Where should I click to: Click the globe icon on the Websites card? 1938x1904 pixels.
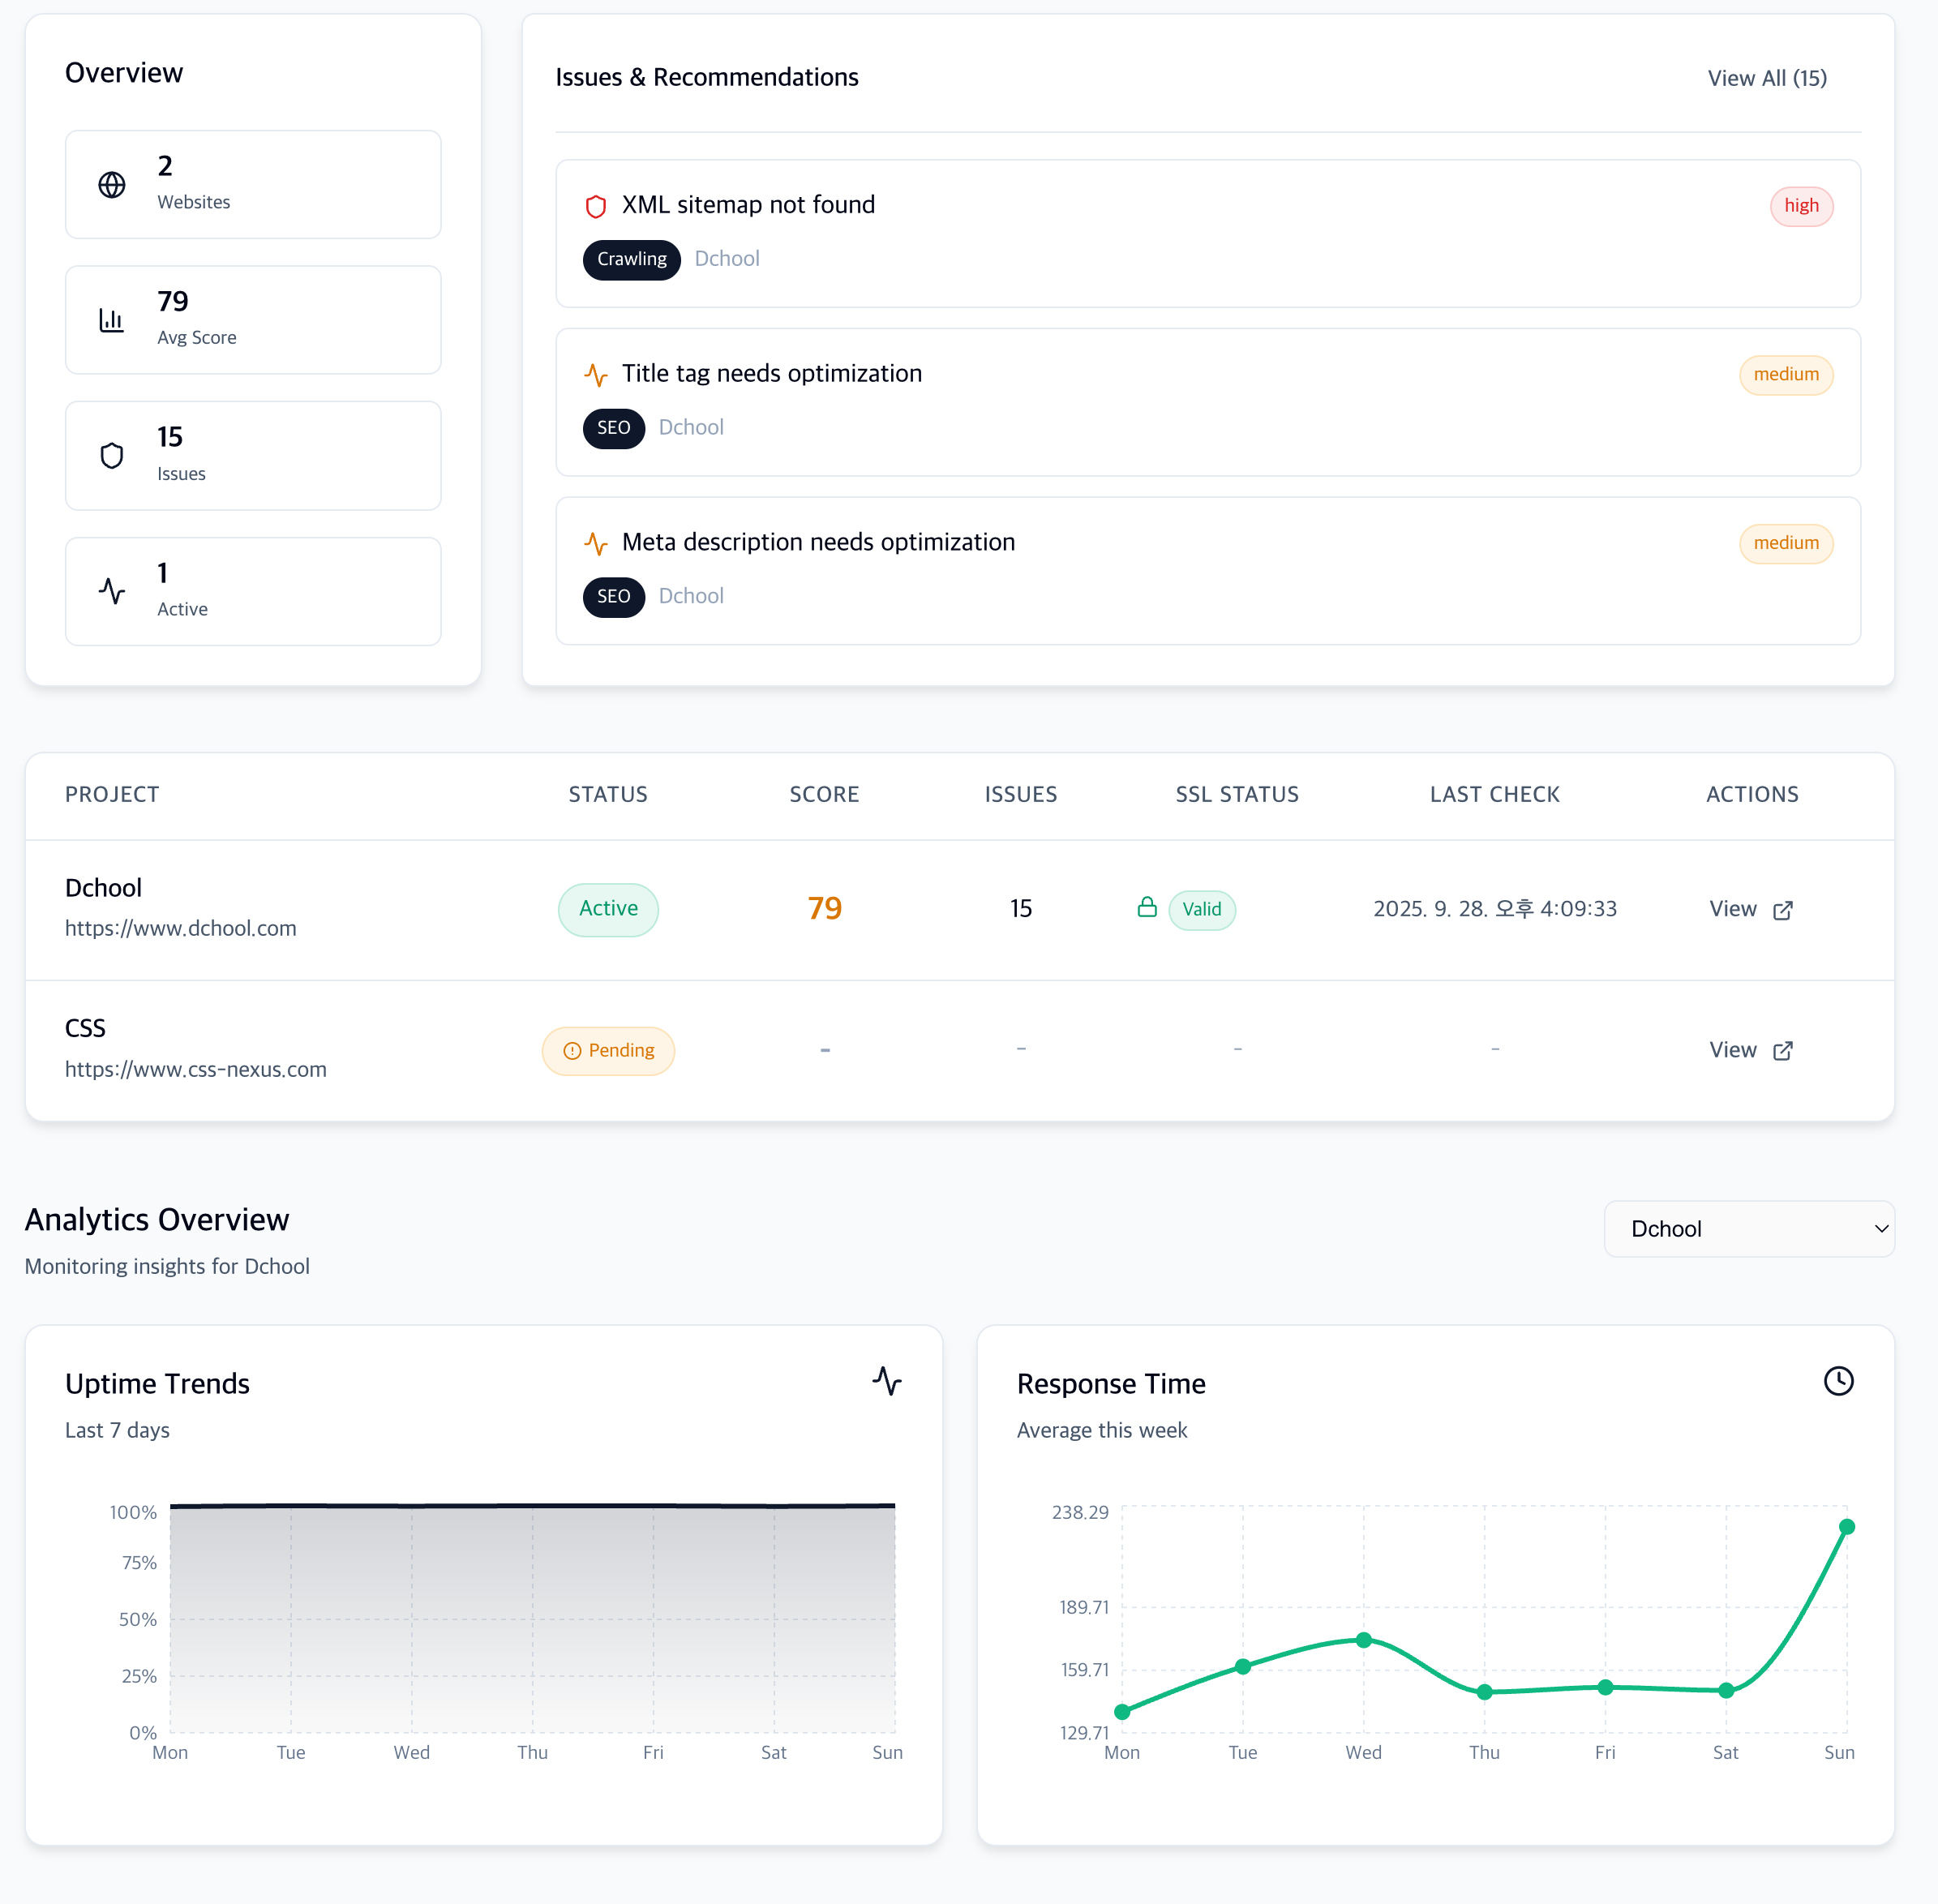[x=111, y=184]
